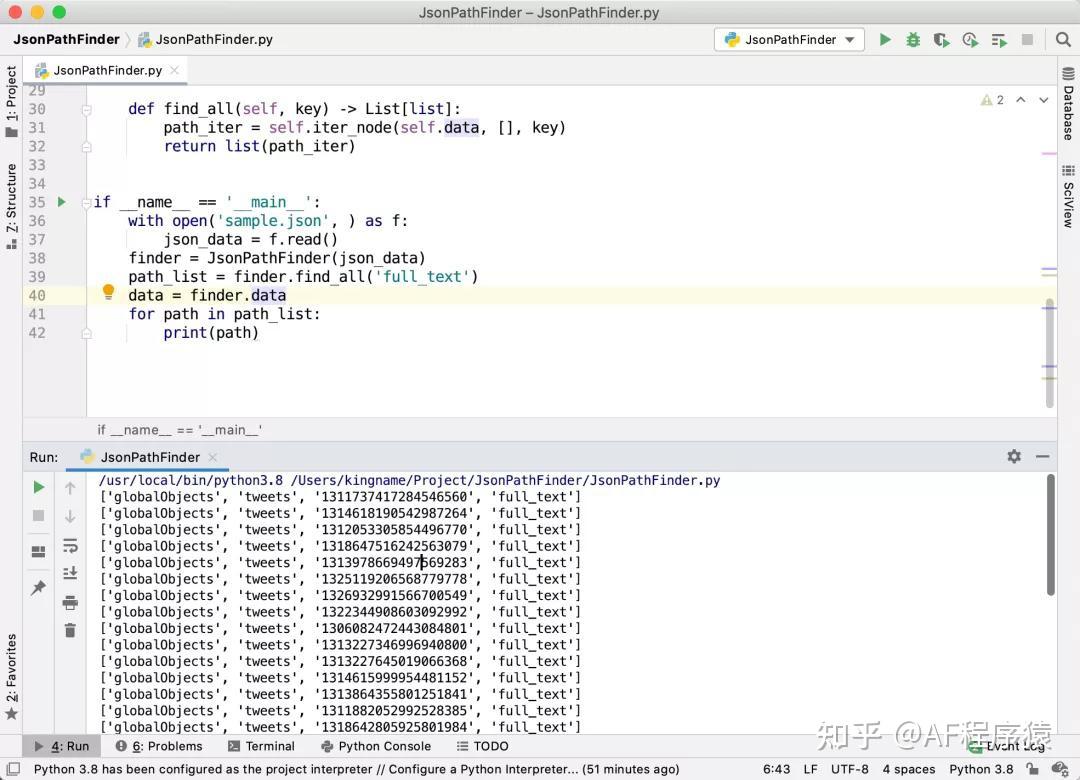Profile JsonPathFinder with the profiler icon

coord(968,39)
